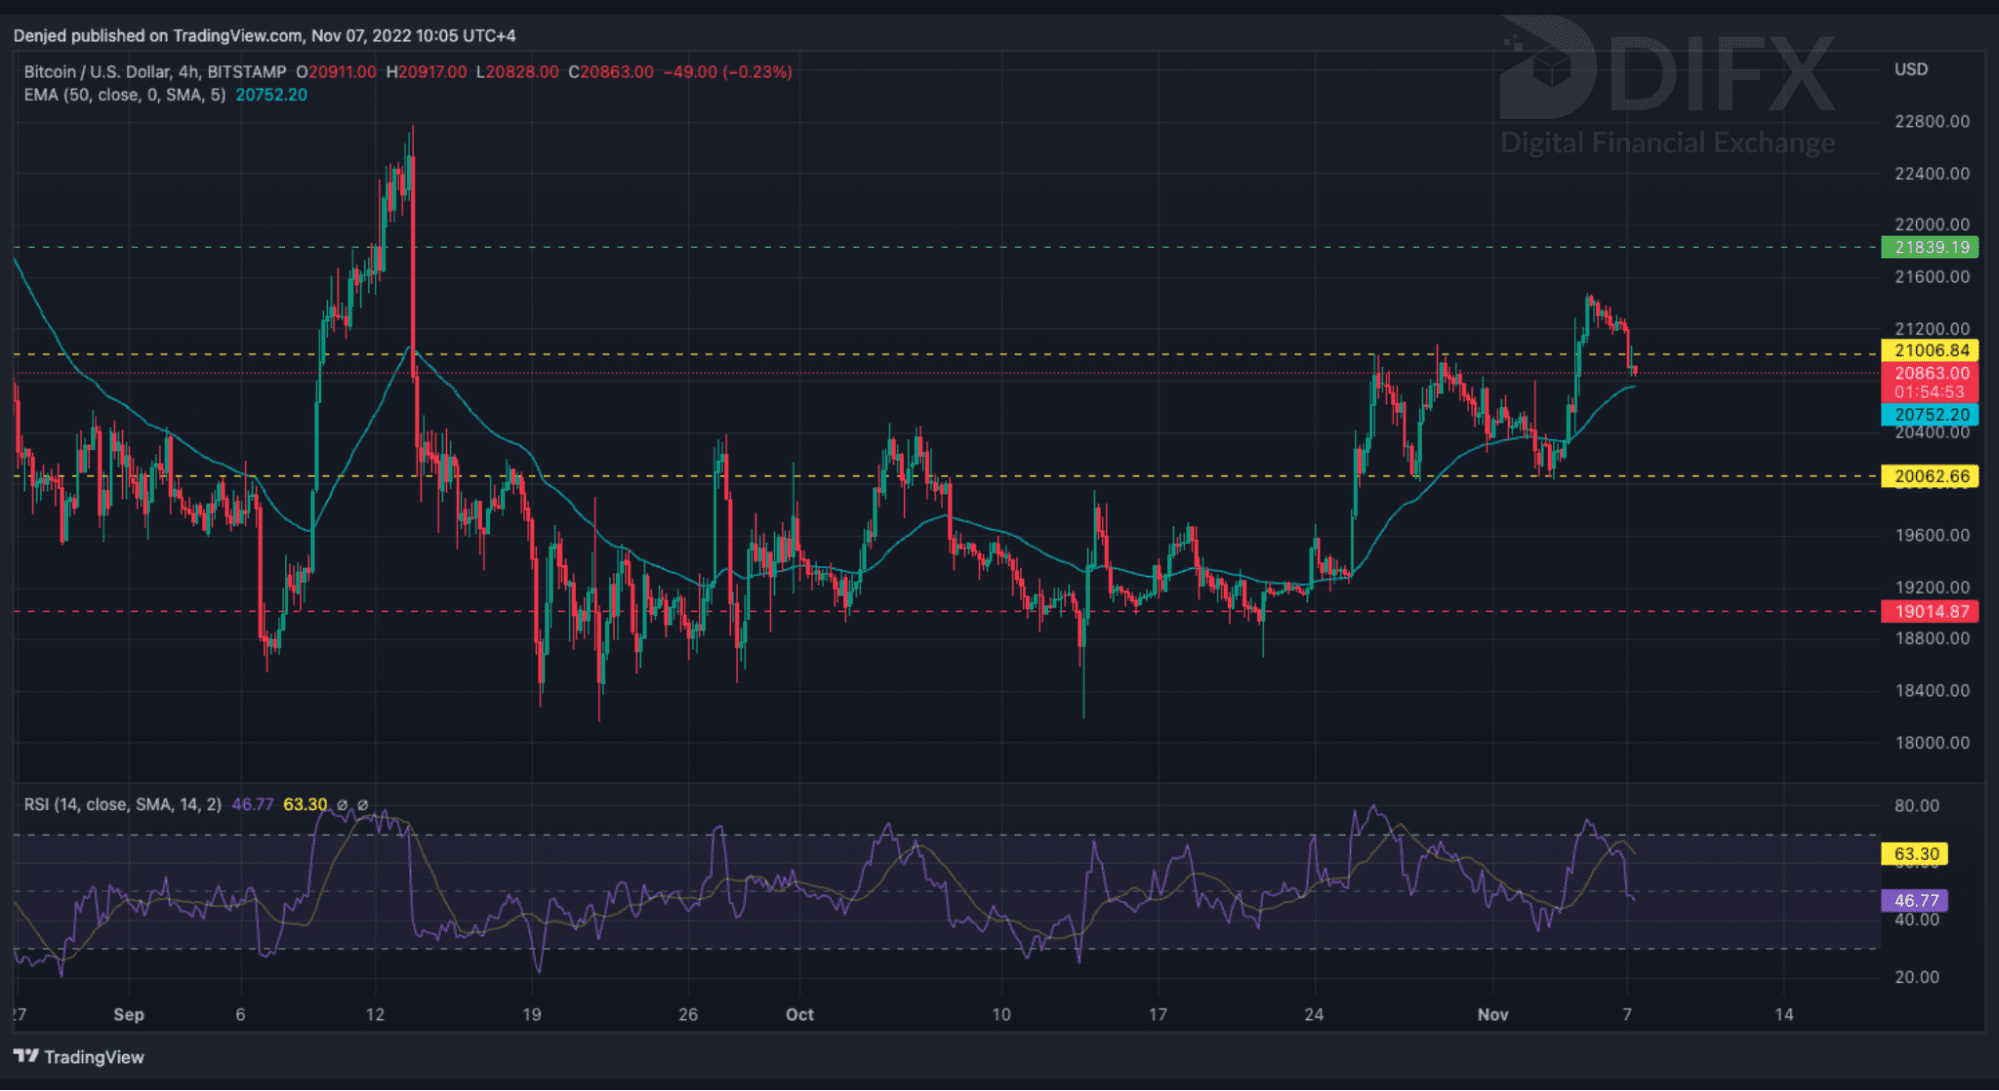Click the yellow 21006.84 price level label
Viewport: 1999px width, 1091px height.
click(1930, 350)
